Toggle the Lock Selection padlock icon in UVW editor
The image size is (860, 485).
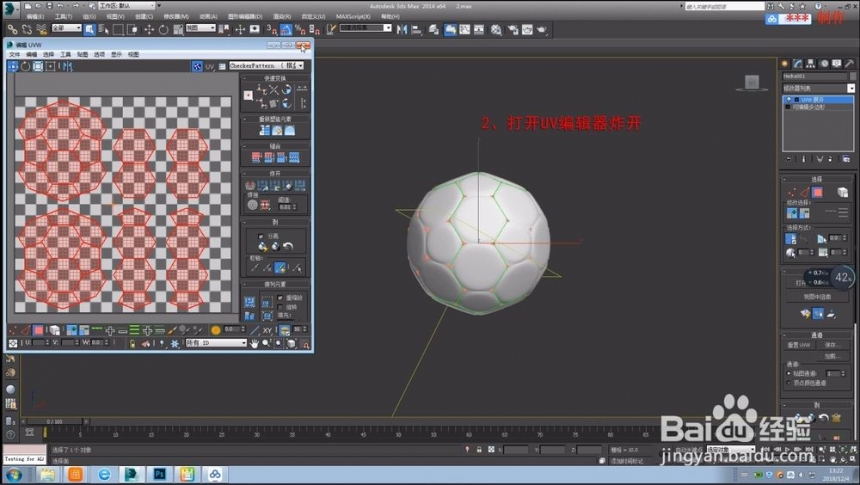click(x=132, y=343)
